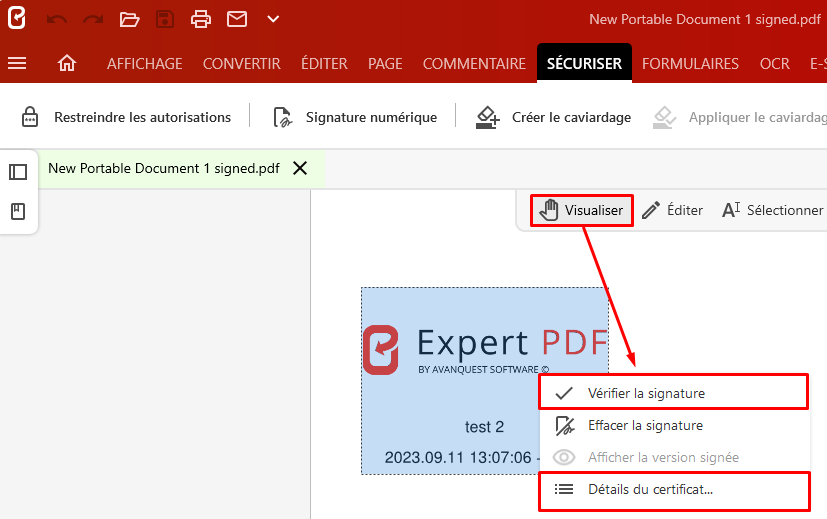Click the digital signature document icon

tap(283, 117)
